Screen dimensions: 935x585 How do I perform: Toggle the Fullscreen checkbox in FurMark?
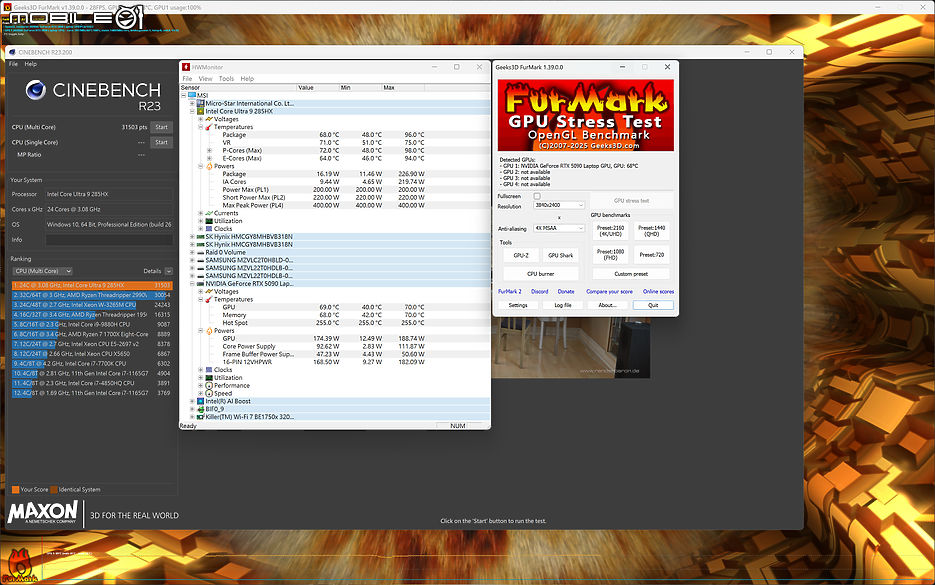tap(537, 196)
